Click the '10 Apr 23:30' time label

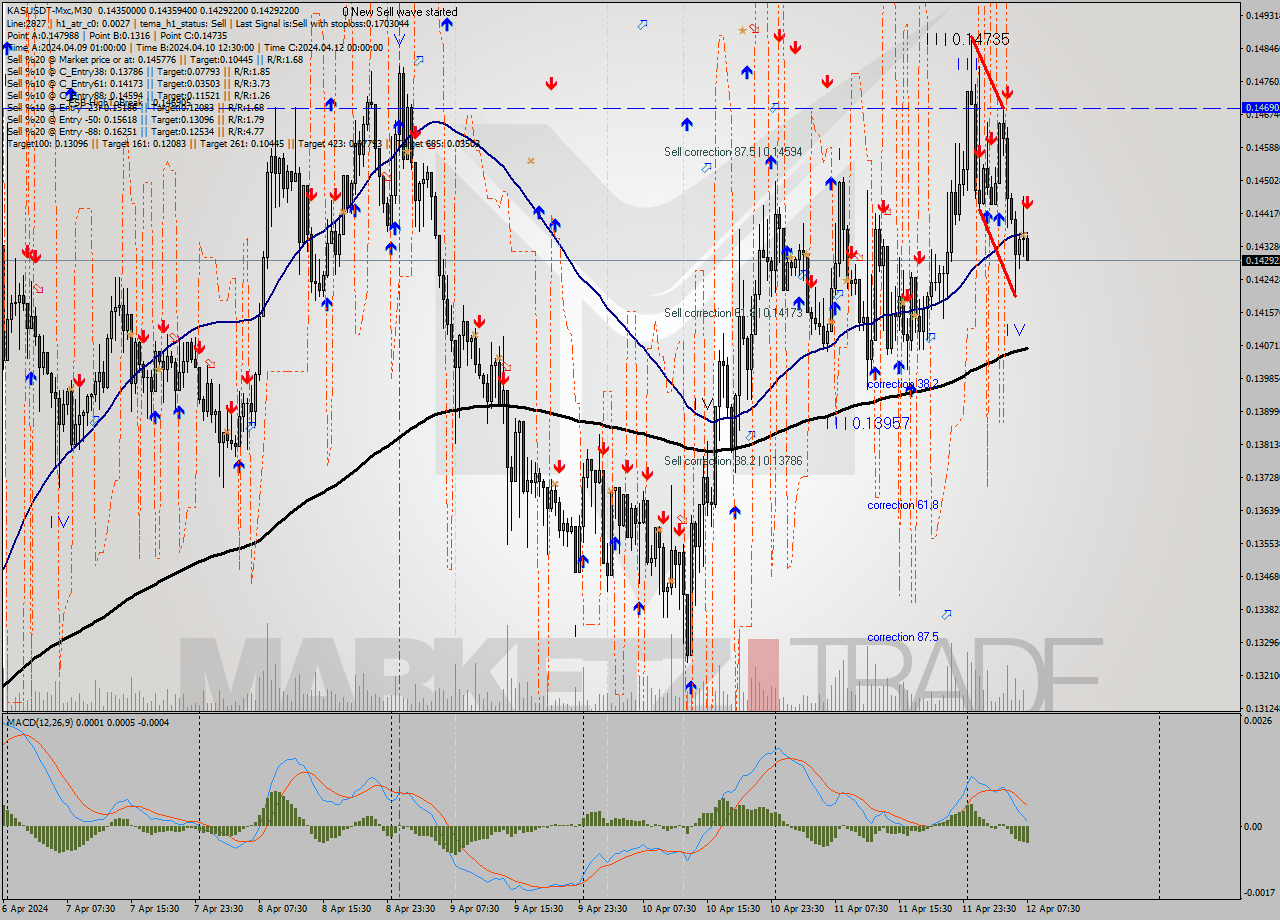click(797, 909)
